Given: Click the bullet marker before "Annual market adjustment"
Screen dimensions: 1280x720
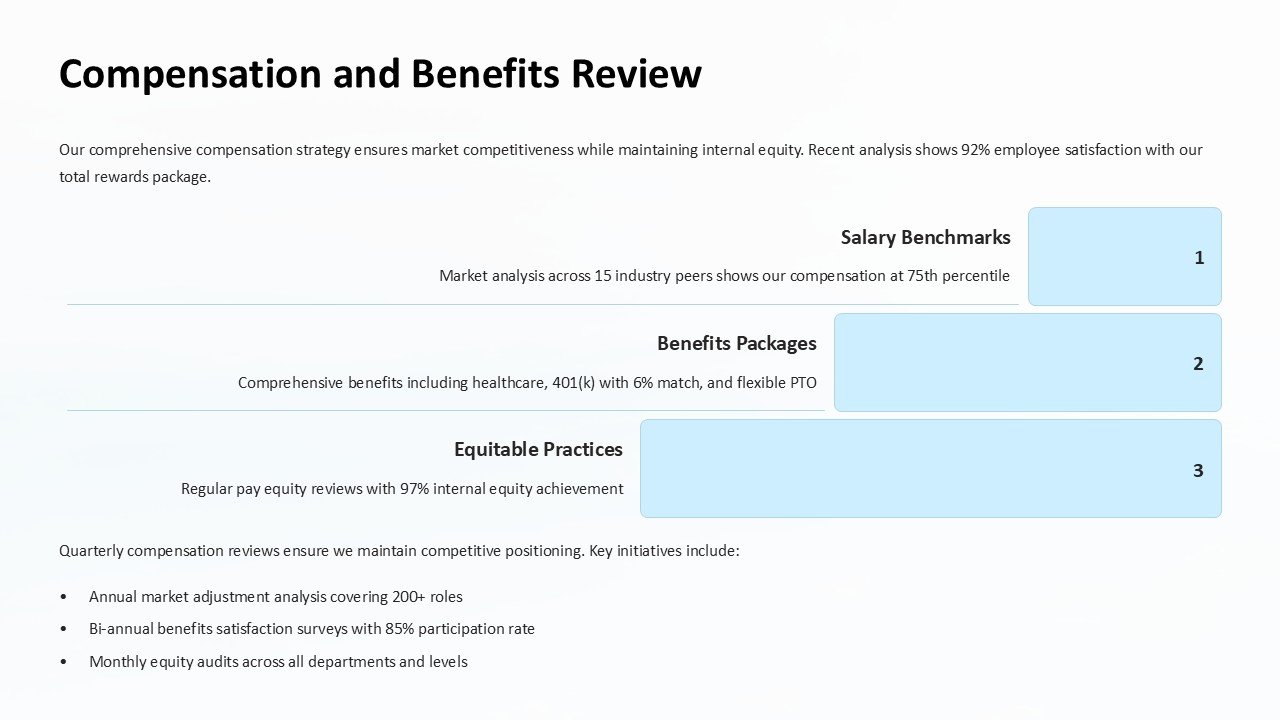Looking at the screenshot, I should [64, 597].
